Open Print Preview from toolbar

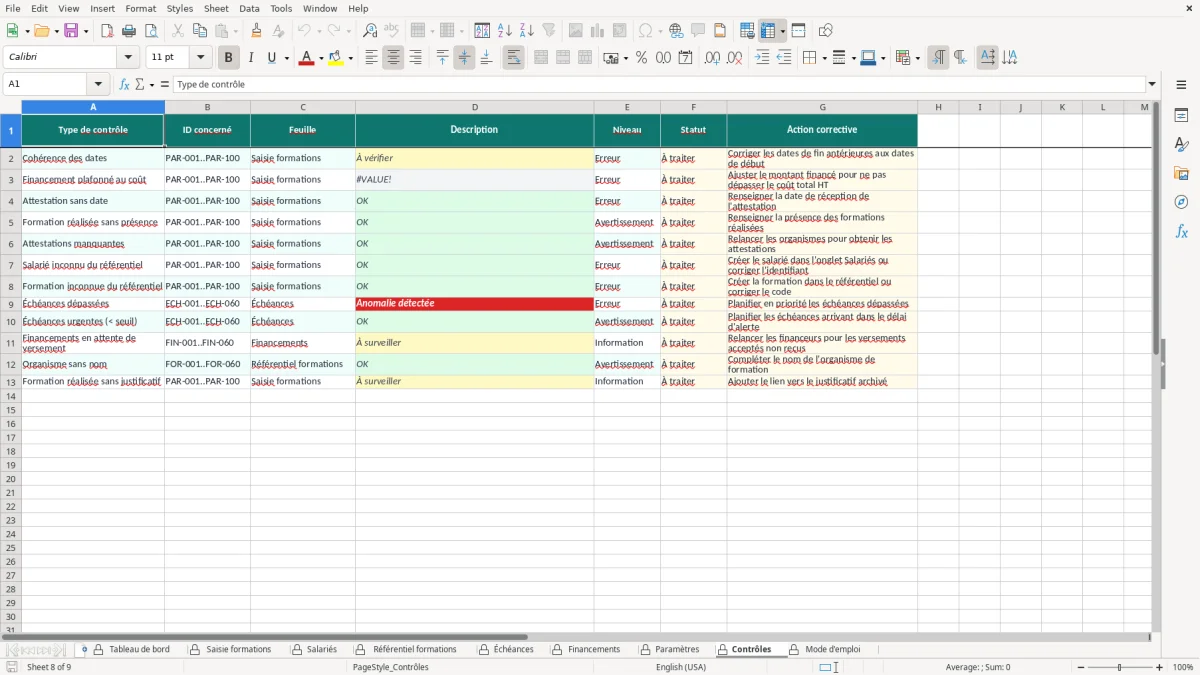151,31
